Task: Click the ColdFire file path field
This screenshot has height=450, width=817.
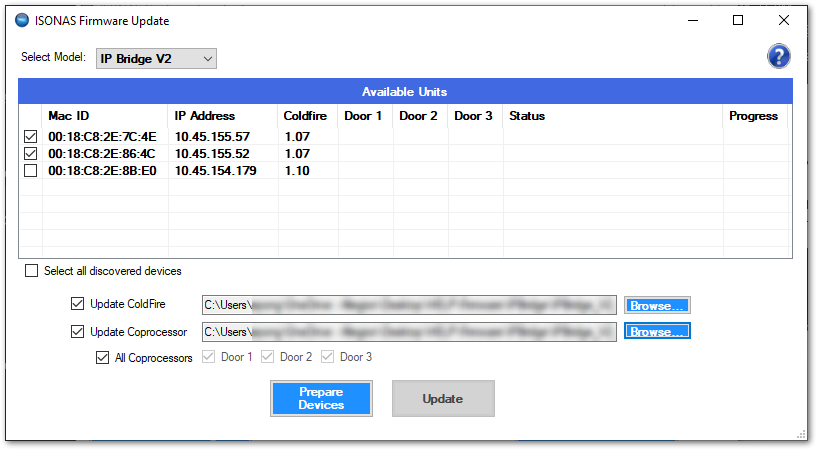Action: pos(409,305)
